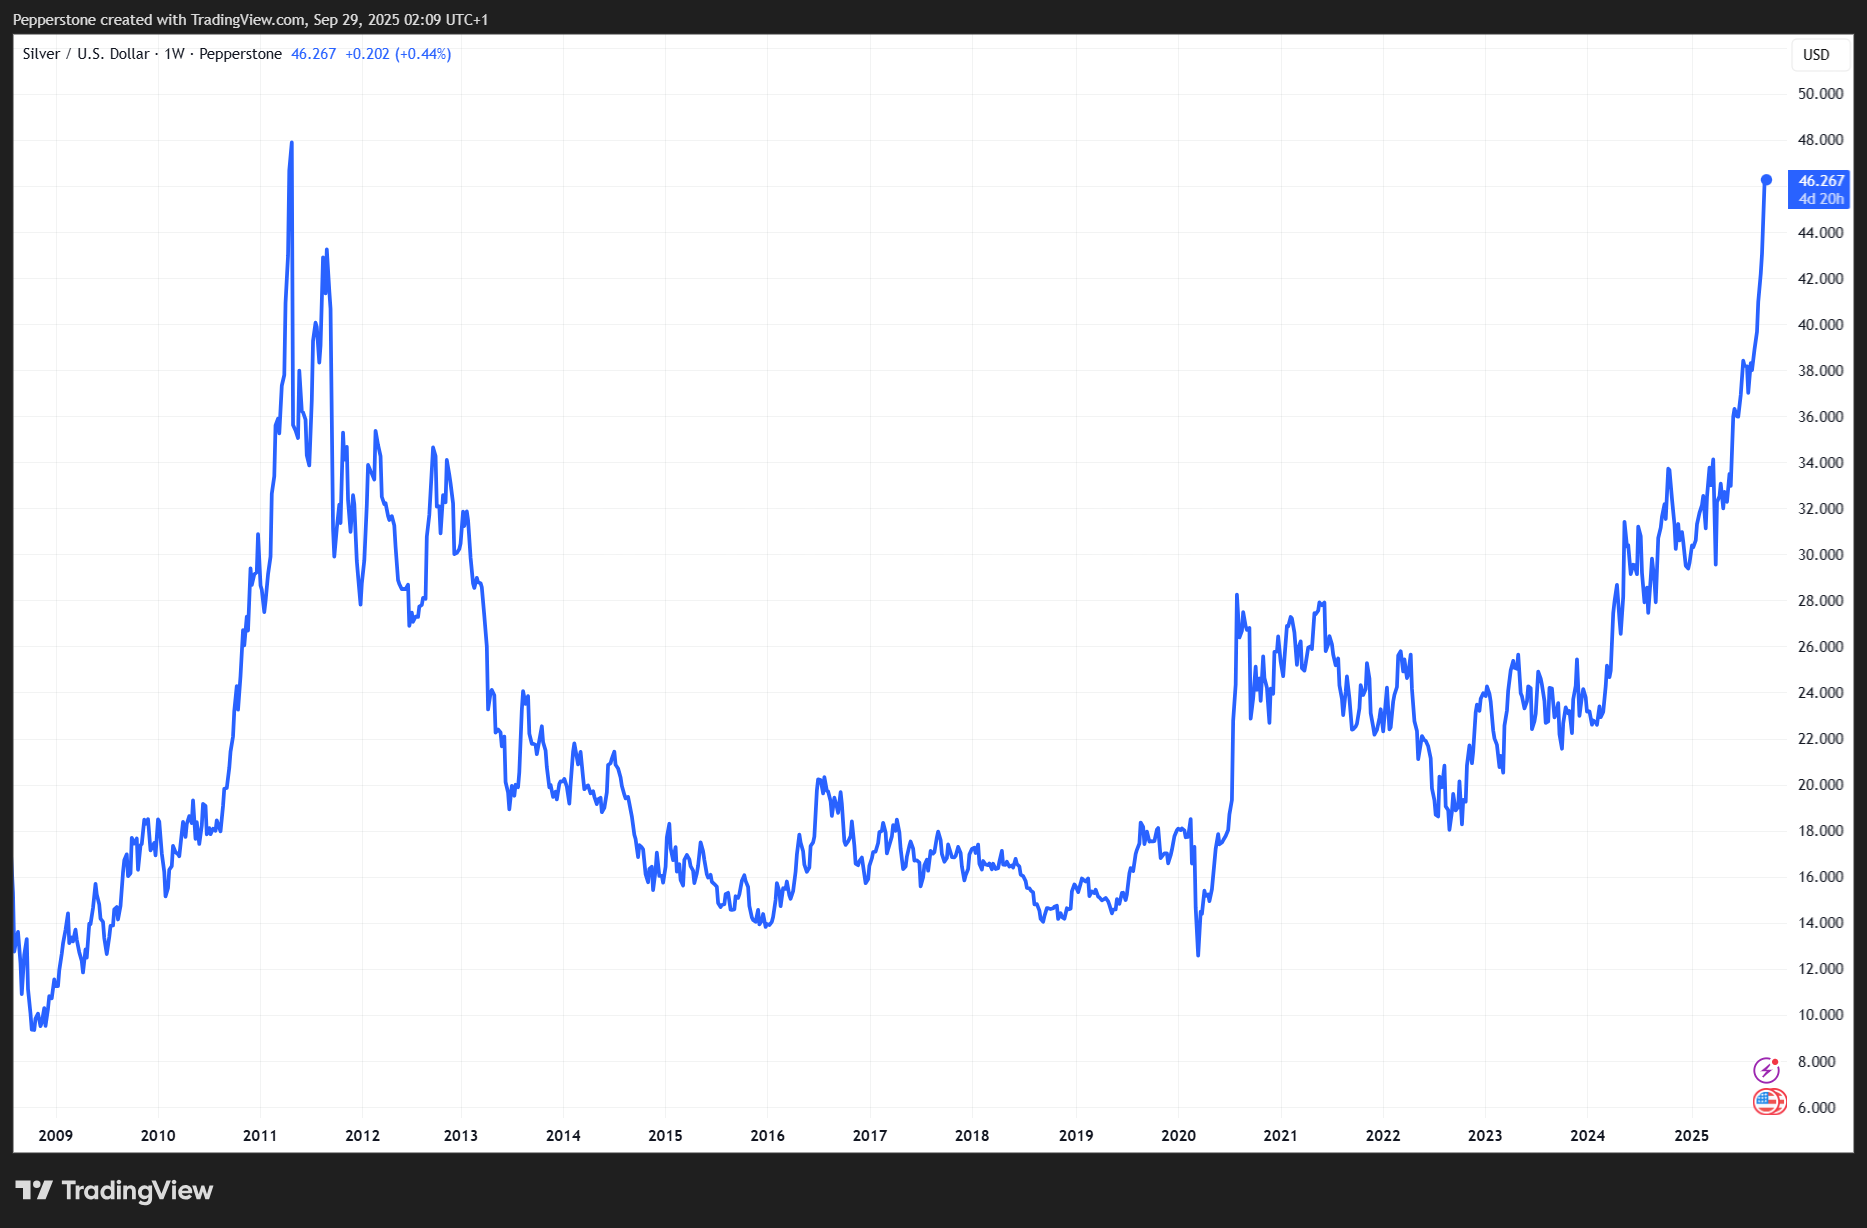1867x1228 pixels.
Task: Click the 42.000 price axis label
Action: (1820, 278)
